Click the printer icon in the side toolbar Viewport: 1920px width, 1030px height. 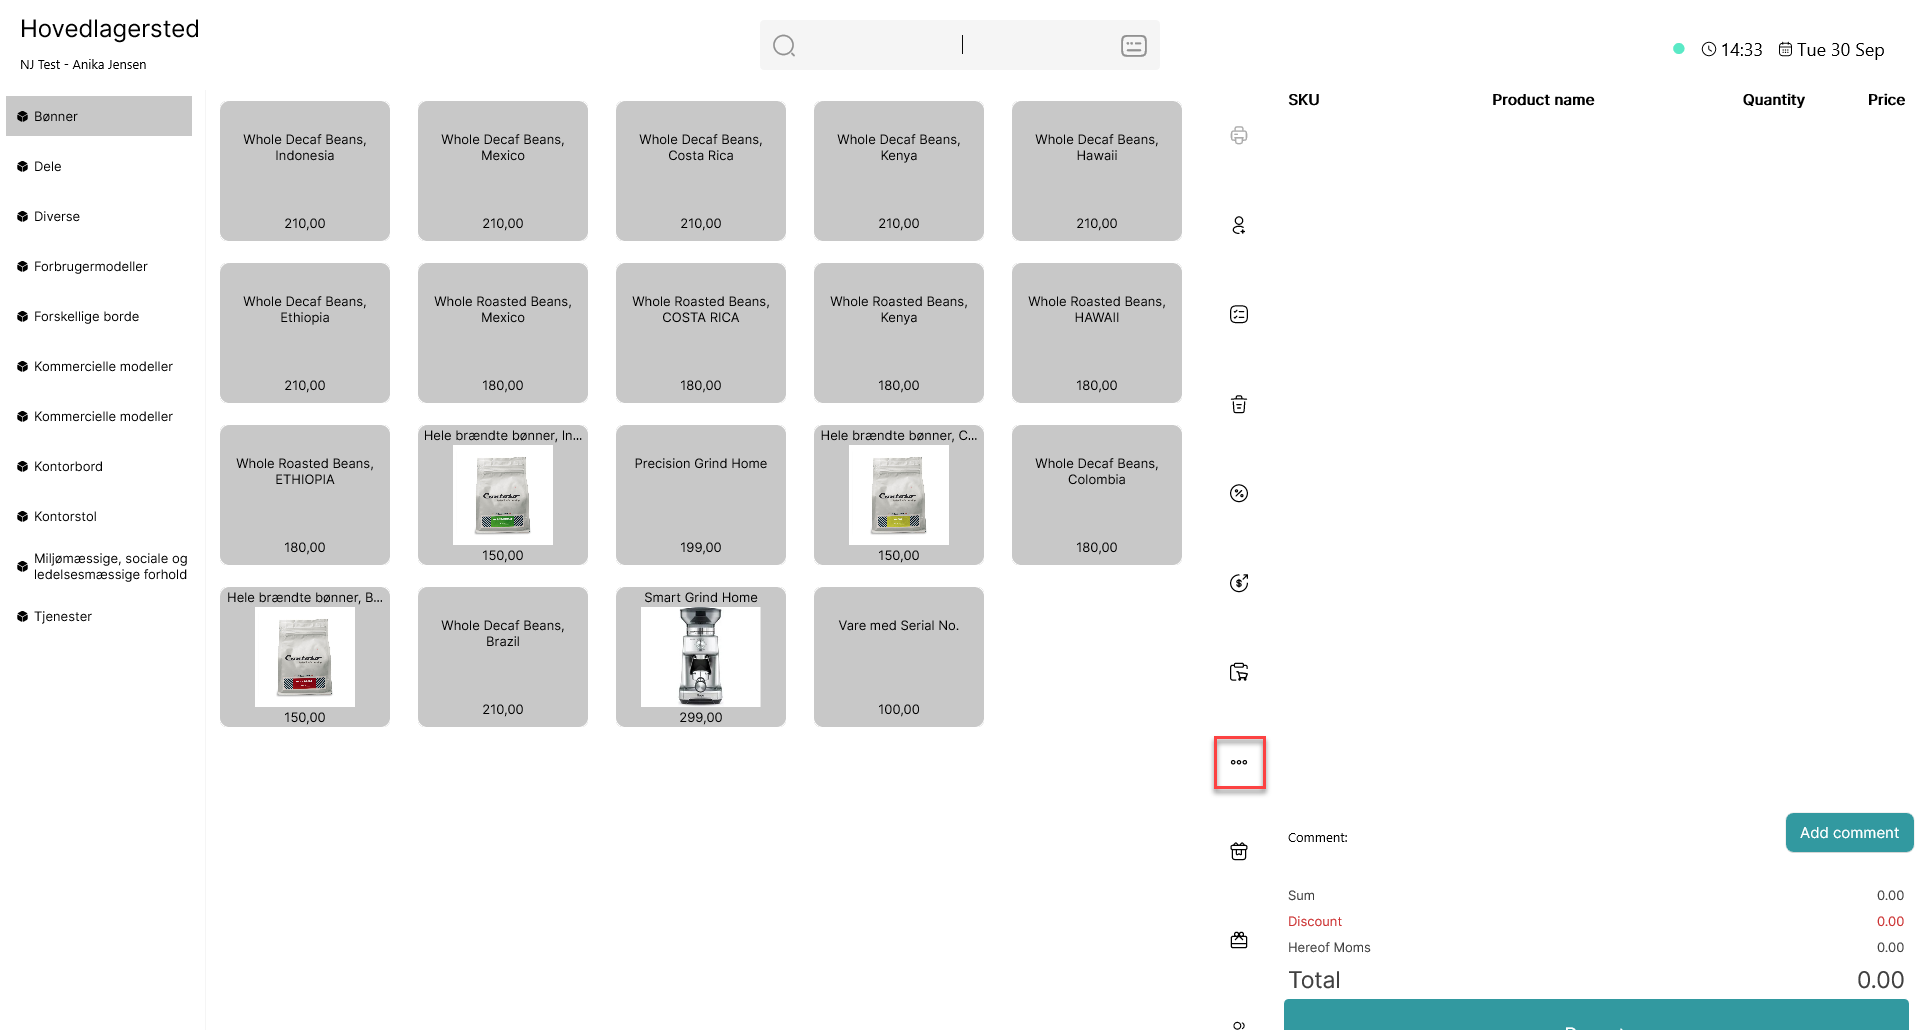(x=1239, y=135)
